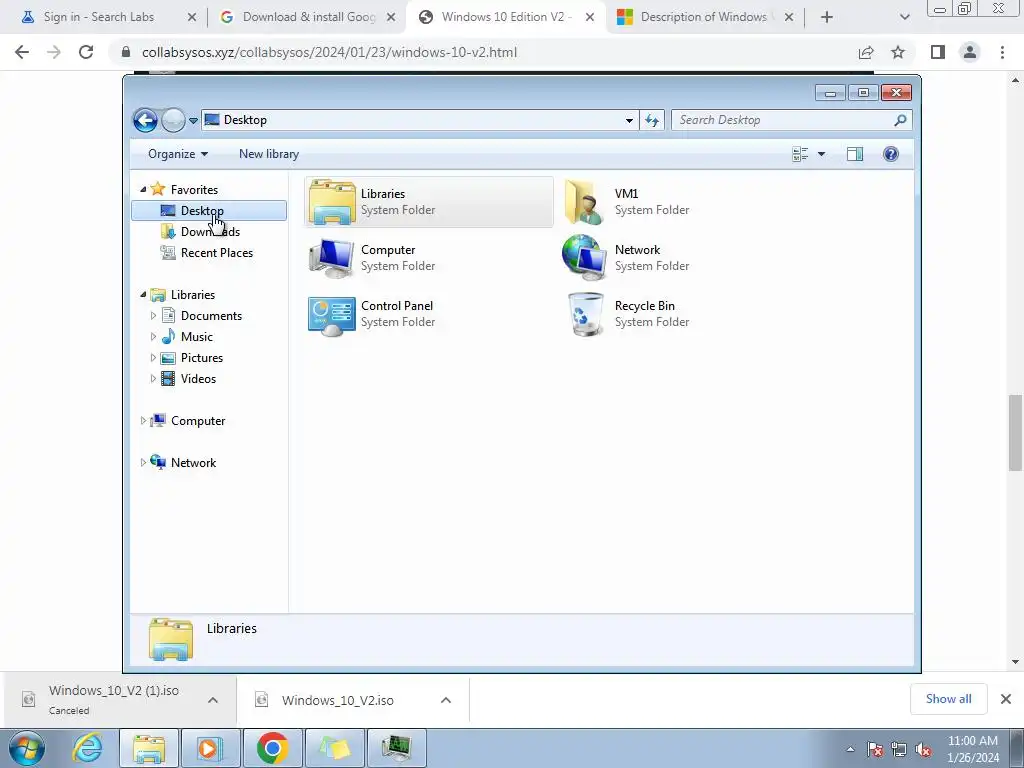Toggle the preview pane icon
The width and height of the screenshot is (1024, 768).
click(x=855, y=154)
